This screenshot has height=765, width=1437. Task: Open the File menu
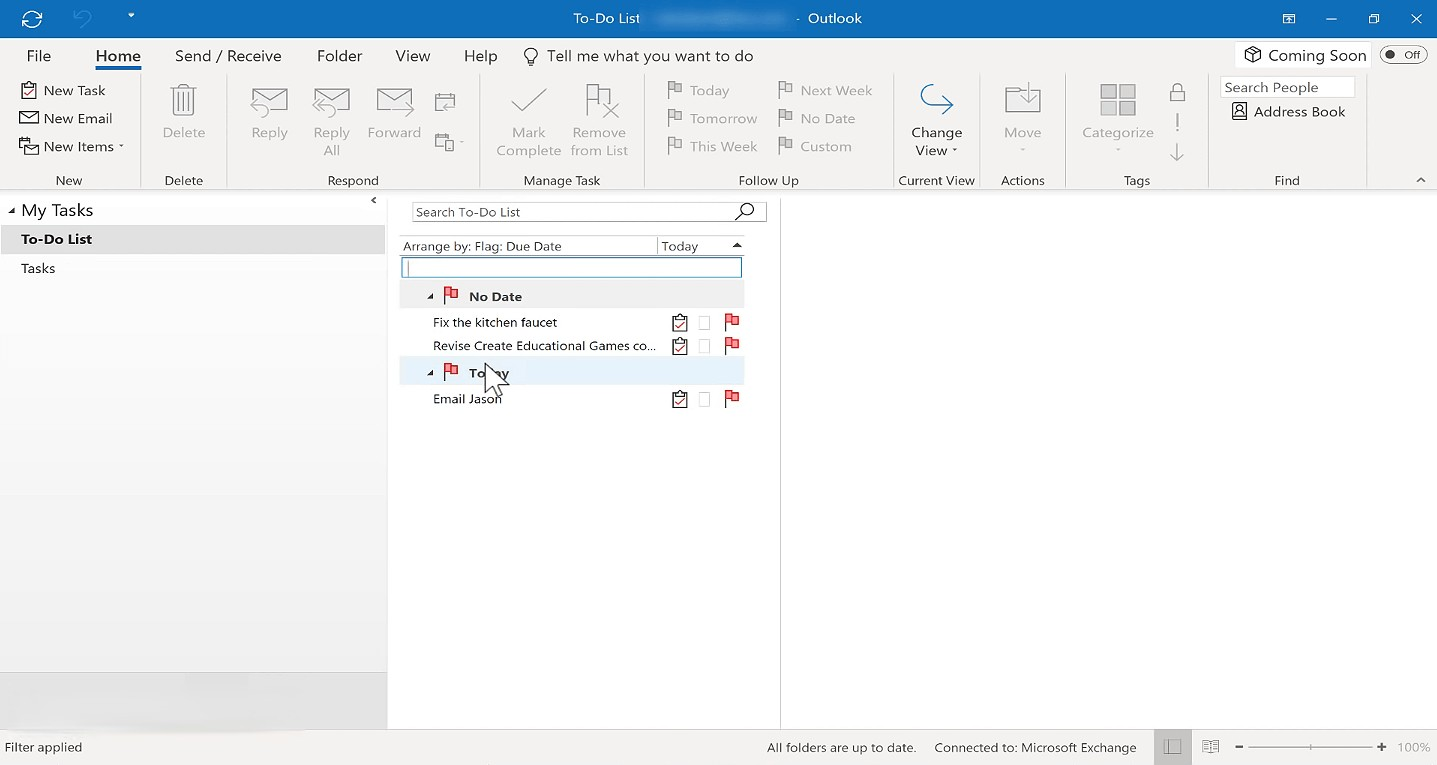39,56
